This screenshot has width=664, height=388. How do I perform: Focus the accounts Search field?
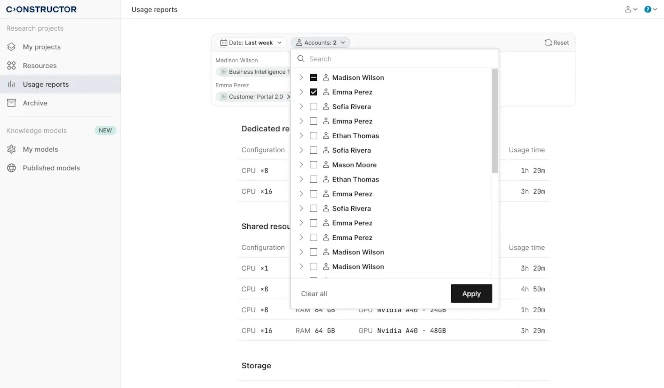(395, 58)
